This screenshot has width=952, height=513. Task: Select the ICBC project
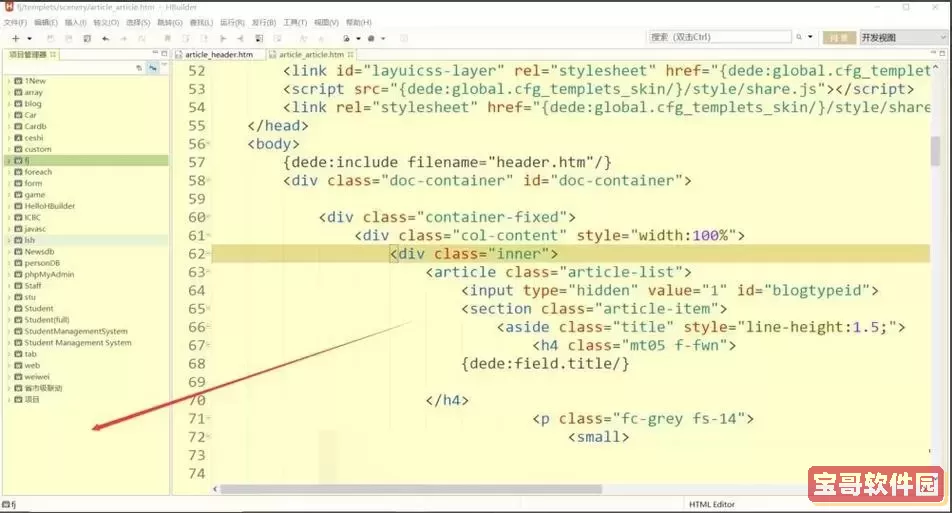[33, 217]
